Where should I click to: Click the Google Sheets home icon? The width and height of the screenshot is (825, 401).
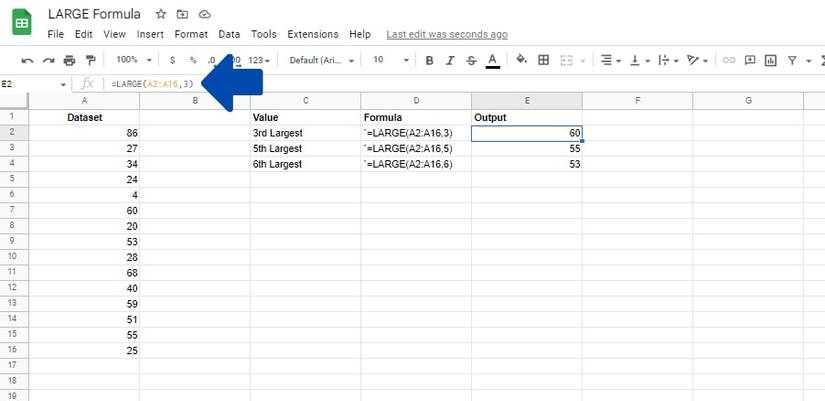pos(22,22)
